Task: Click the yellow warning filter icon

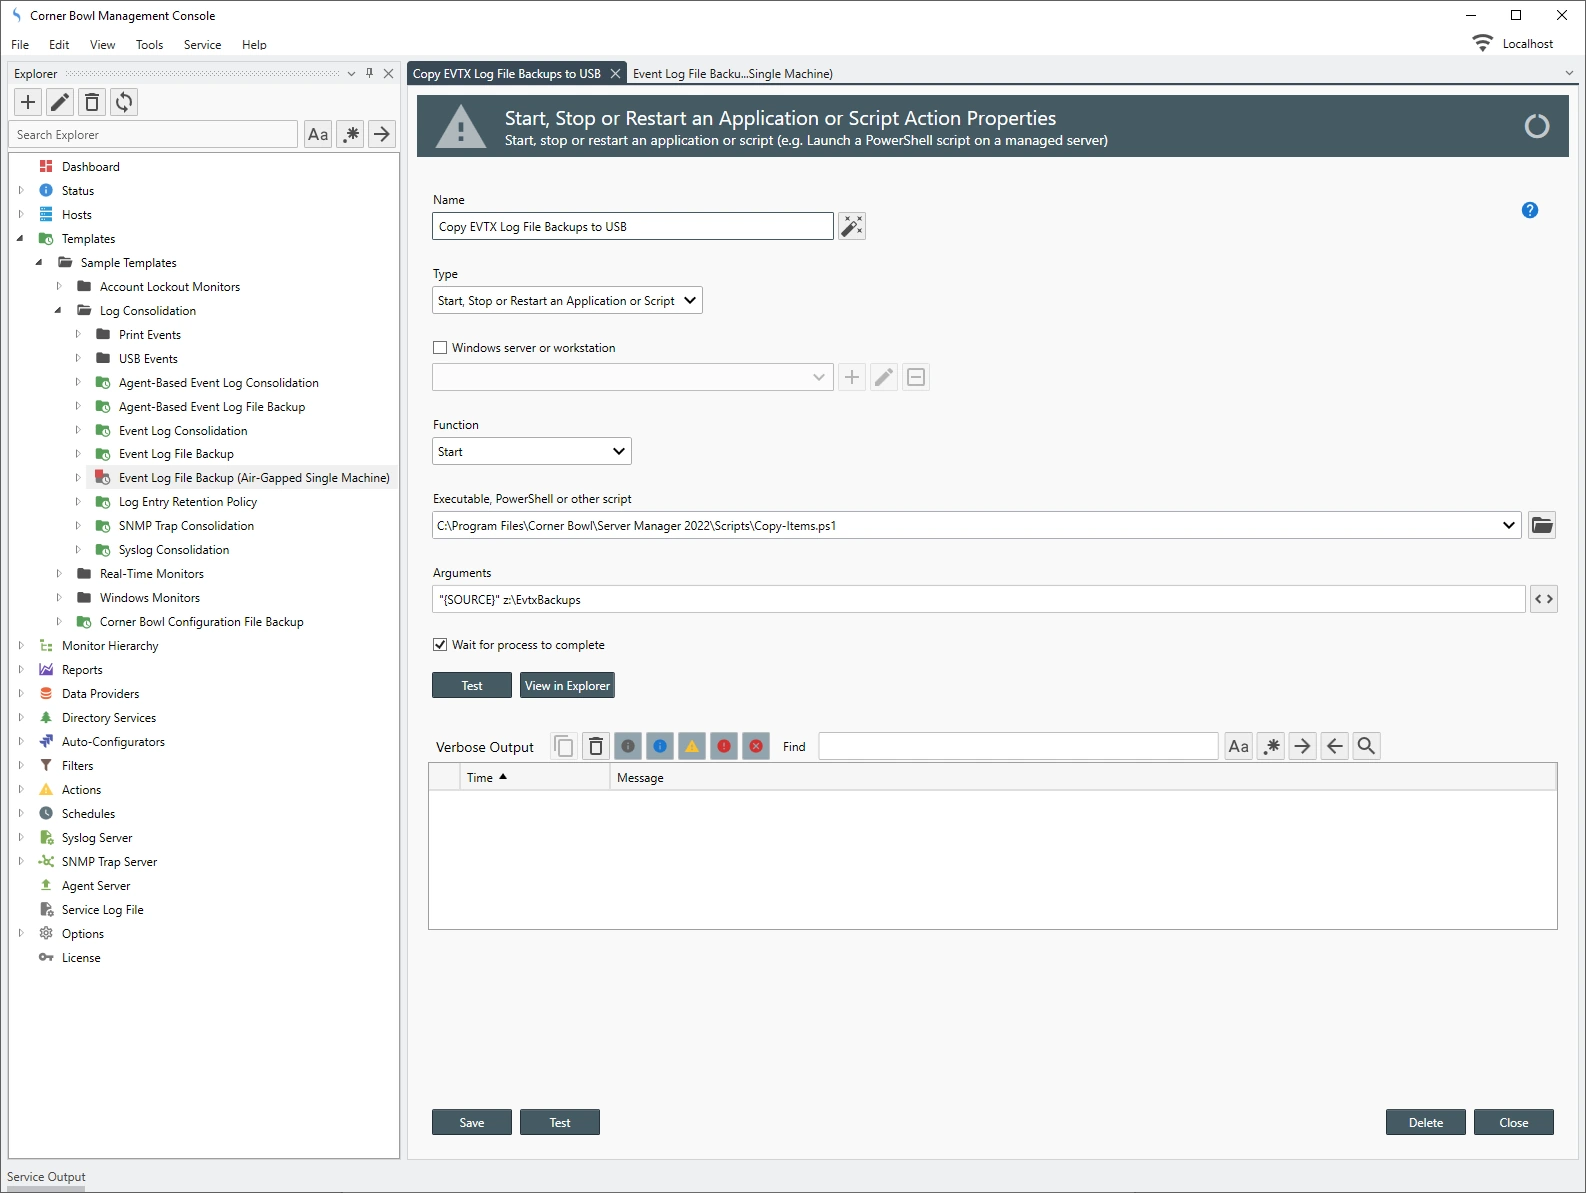Action: [x=692, y=746]
